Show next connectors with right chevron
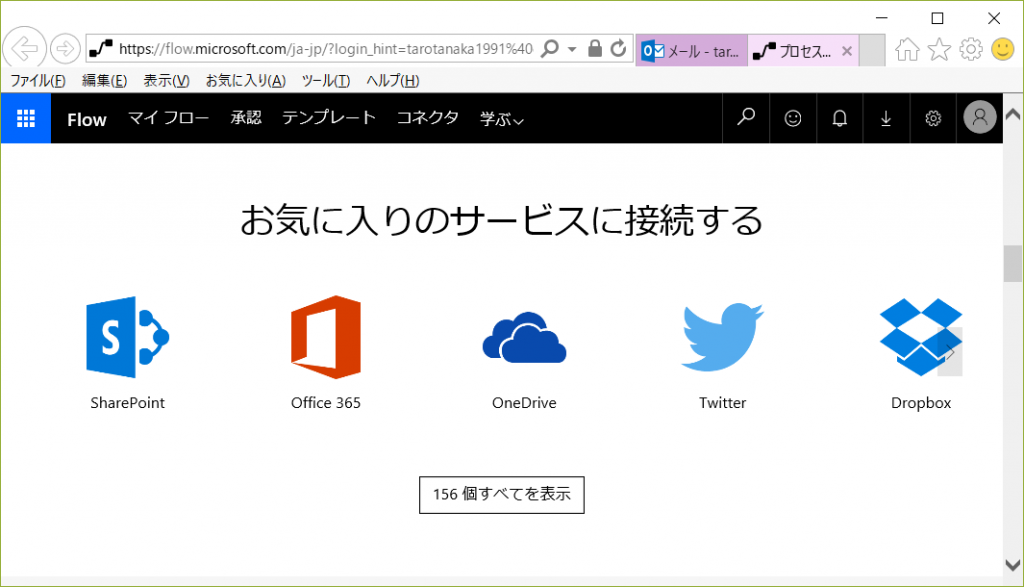 (950, 352)
